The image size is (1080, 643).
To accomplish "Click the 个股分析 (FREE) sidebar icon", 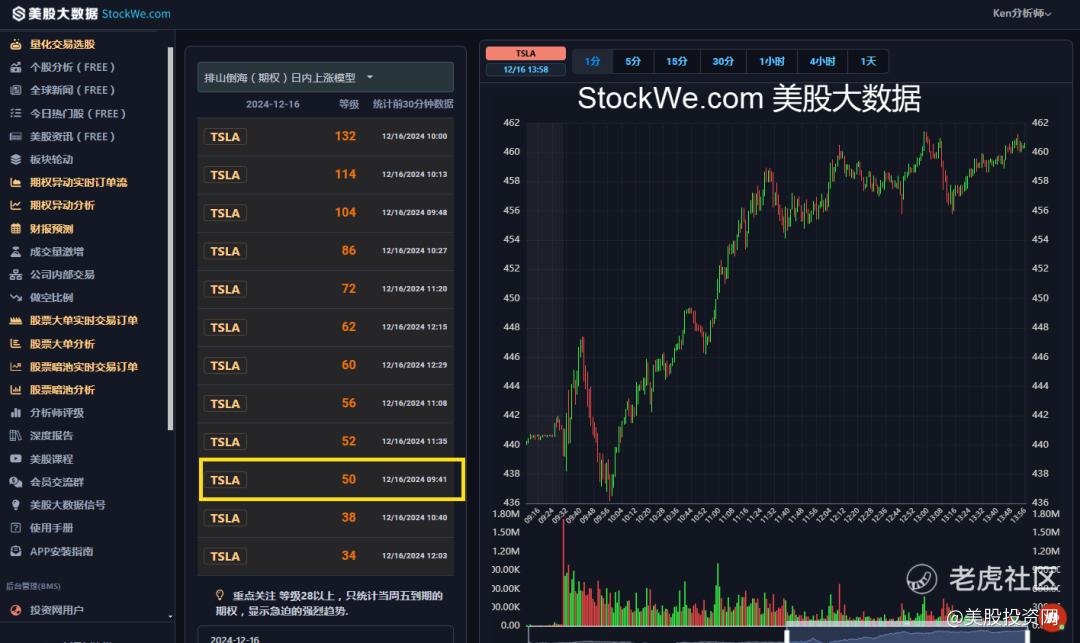I will coord(15,67).
